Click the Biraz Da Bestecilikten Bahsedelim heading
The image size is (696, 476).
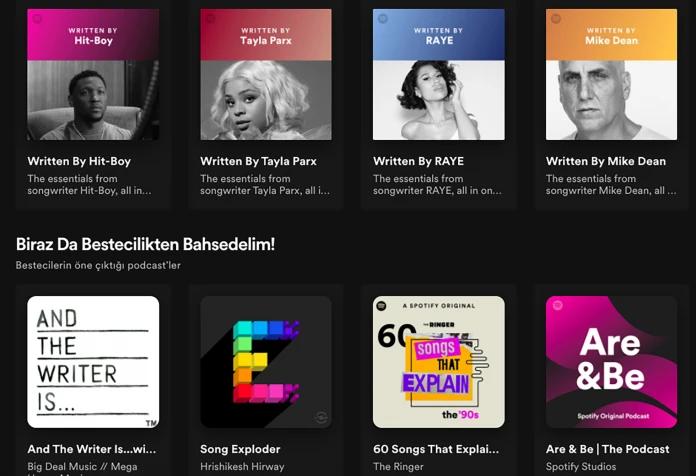(145, 244)
